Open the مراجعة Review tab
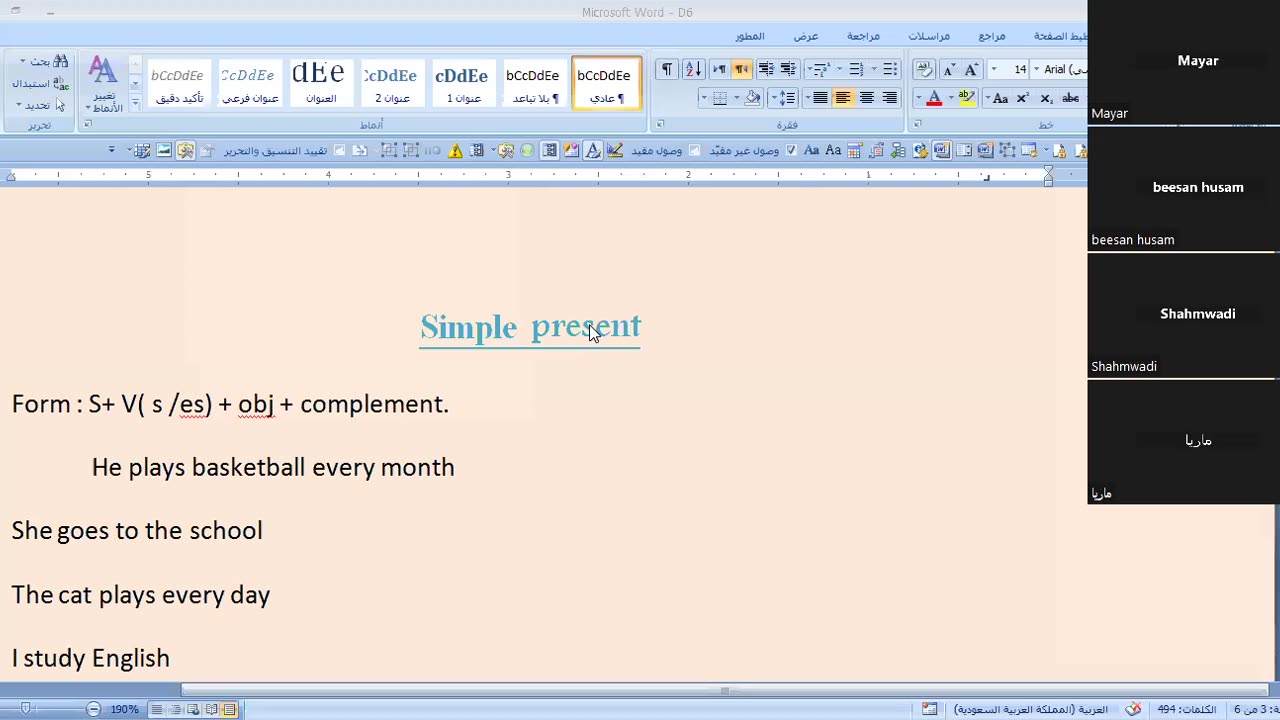1280x720 pixels. click(x=863, y=36)
